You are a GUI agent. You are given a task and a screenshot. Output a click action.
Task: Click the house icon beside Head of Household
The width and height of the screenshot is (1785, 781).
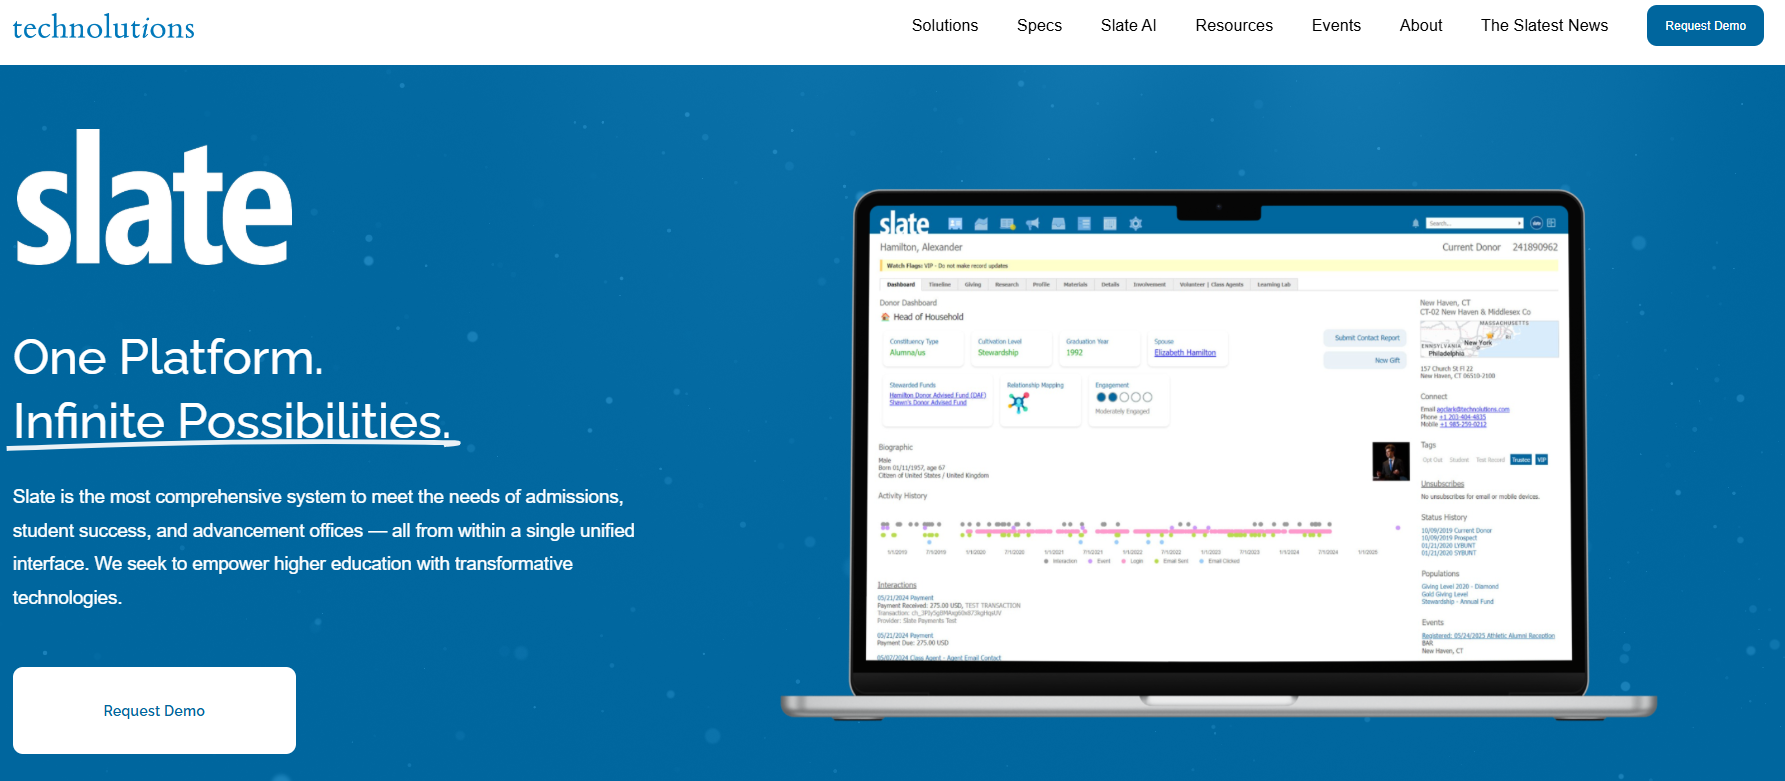pyautogui.click(x=885, y=317)
